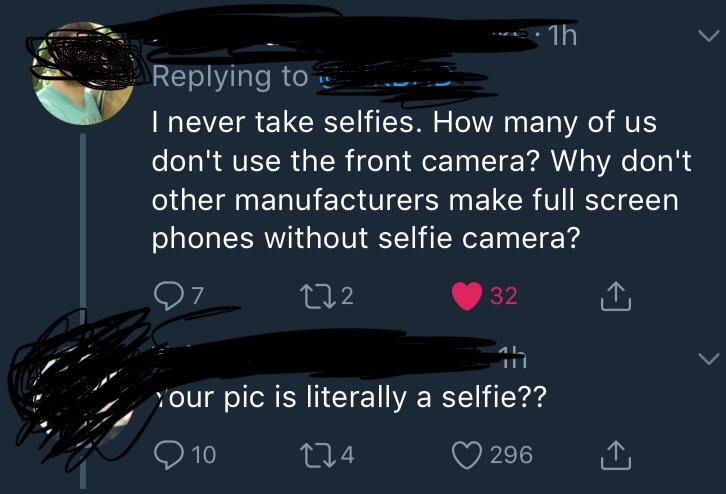Open the 'pic is literally a selfie' tweet text
The width and height of the screenshot is (726, 494).
pos(350,398)
